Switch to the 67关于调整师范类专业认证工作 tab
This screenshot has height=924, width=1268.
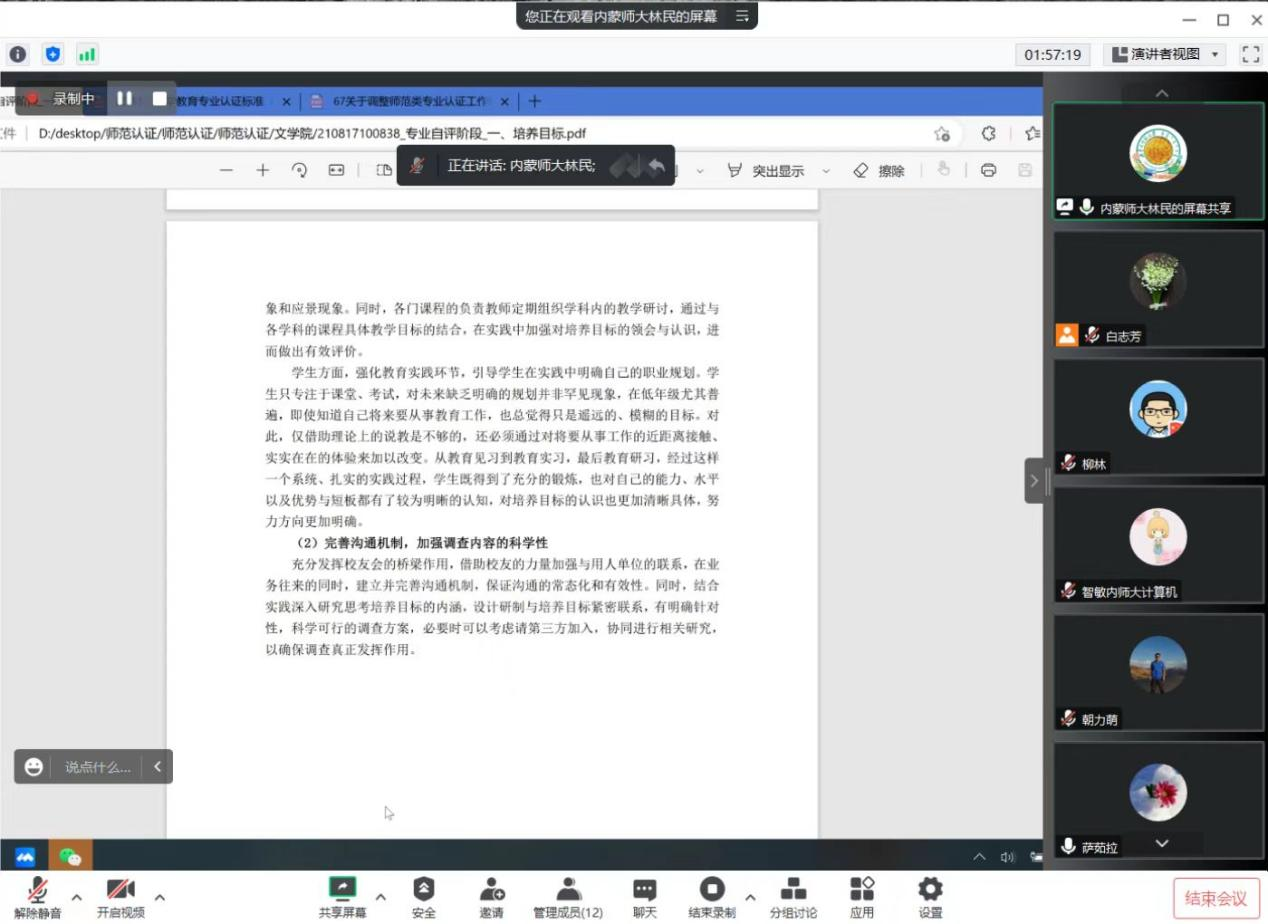pyautogui.click(x=410, y=101)
